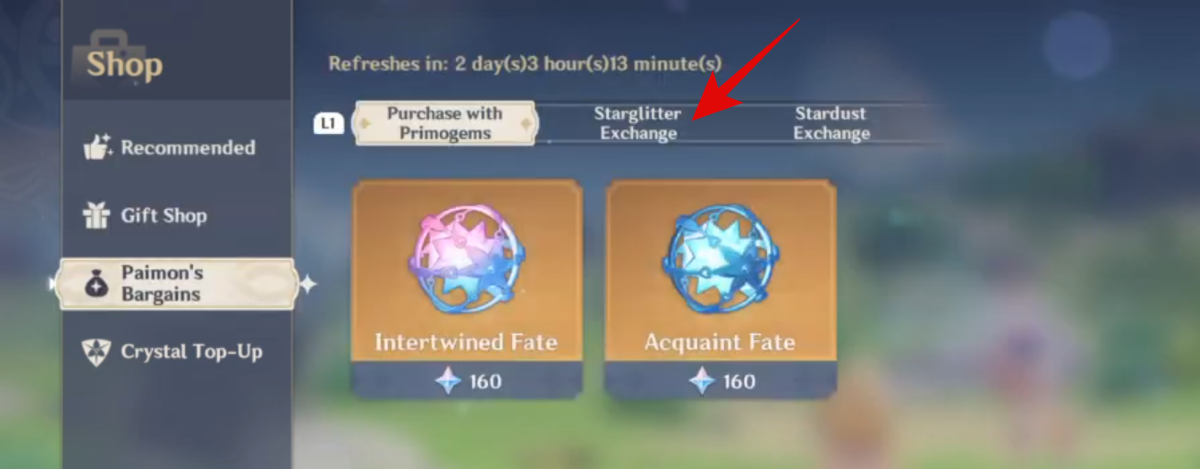
Task: Open the Crystal Top-Up section
Action: pyautogui.click(x=170, y=352)
